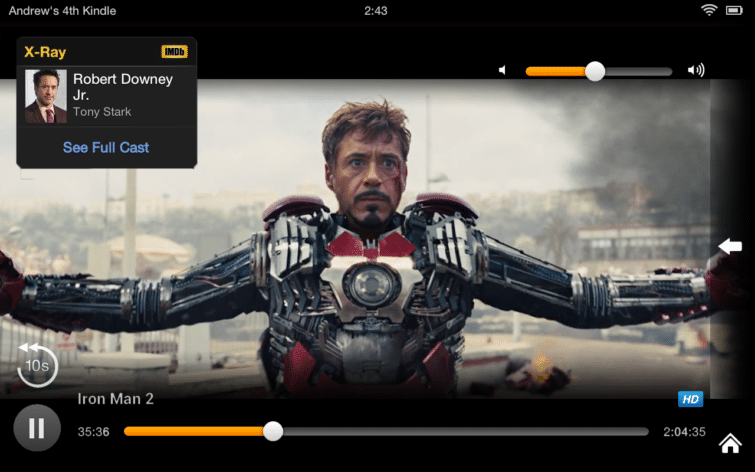
Task: Seek by clicking the gray progress track
Action: click(x=465, y=432)
